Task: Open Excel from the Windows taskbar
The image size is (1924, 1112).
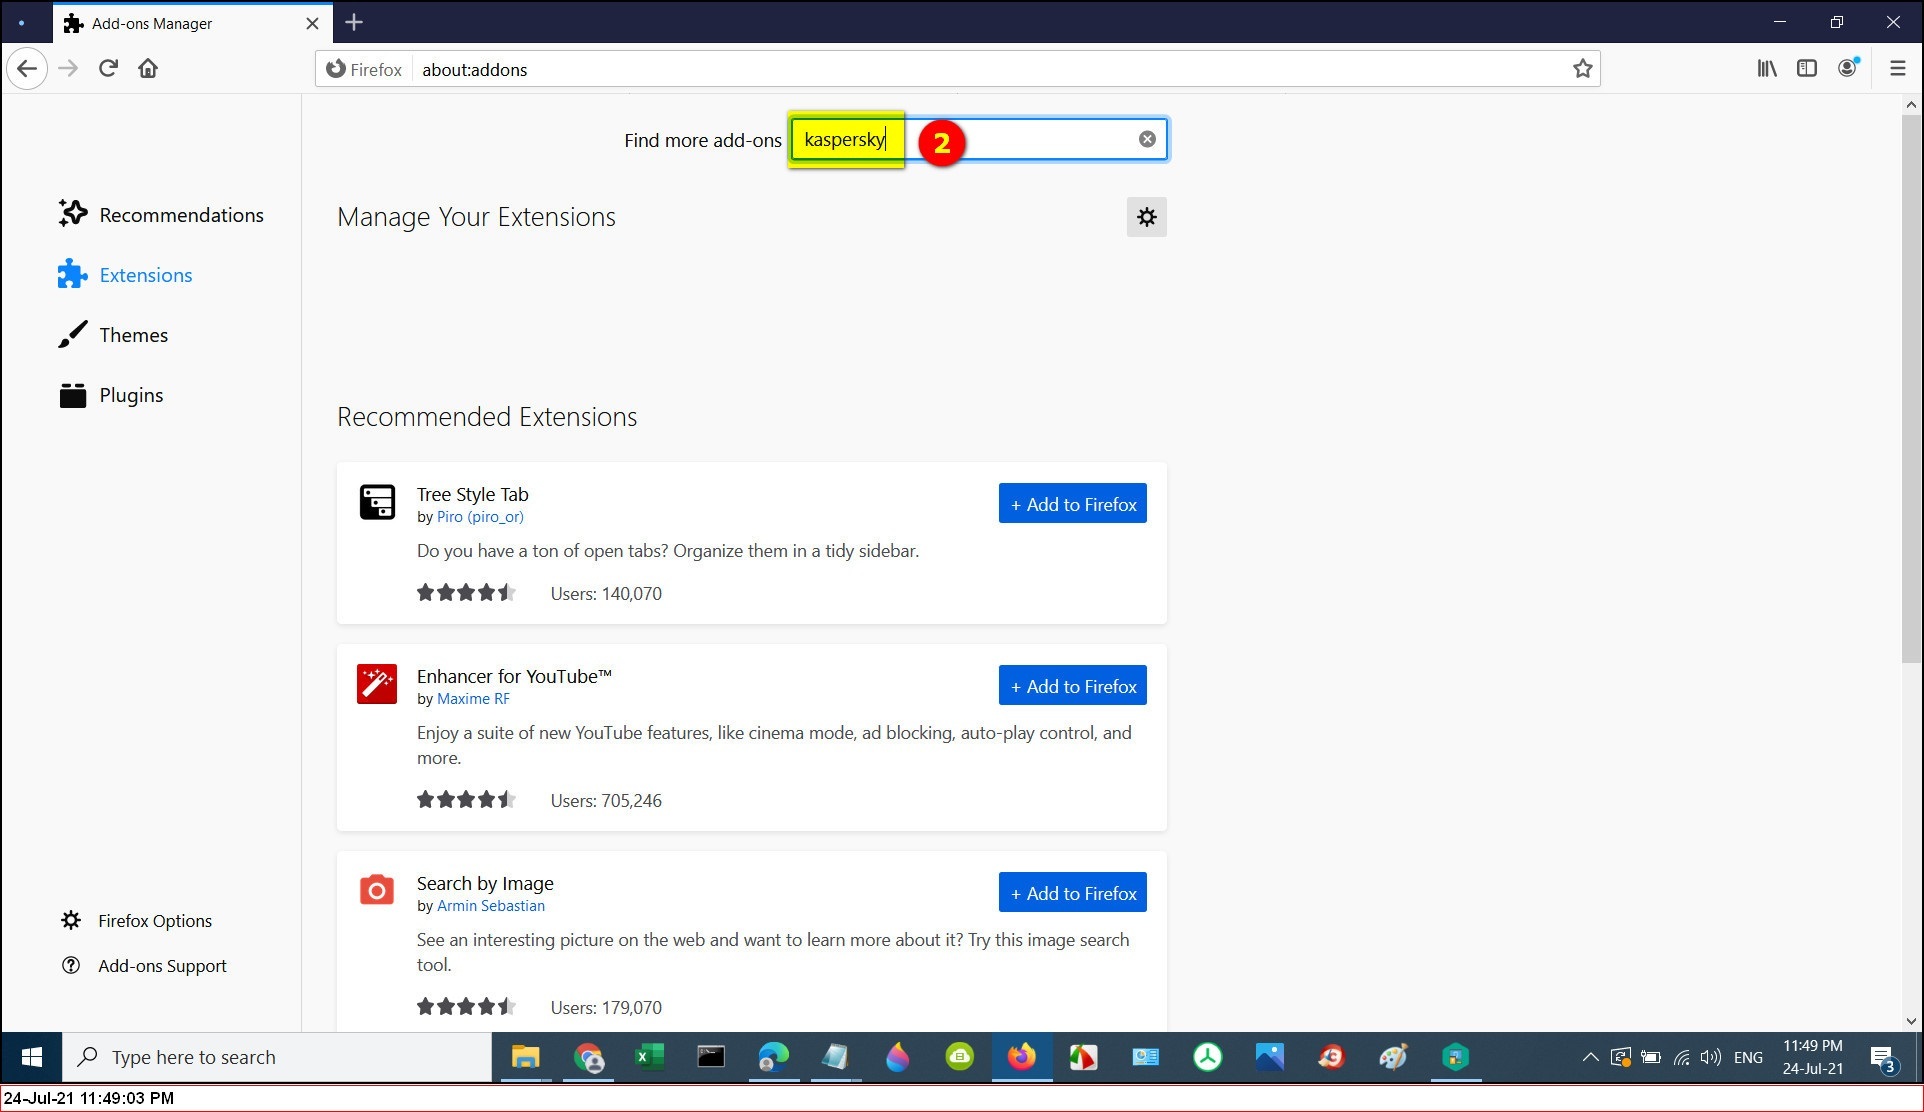Action: (649, 1057)
